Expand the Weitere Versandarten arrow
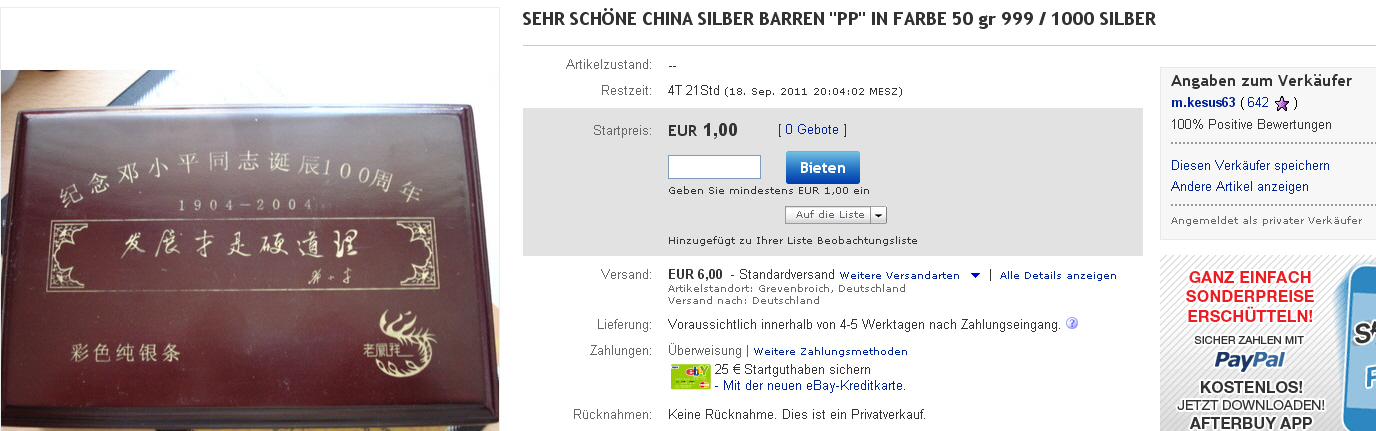1376x431 pixels. 975,276
